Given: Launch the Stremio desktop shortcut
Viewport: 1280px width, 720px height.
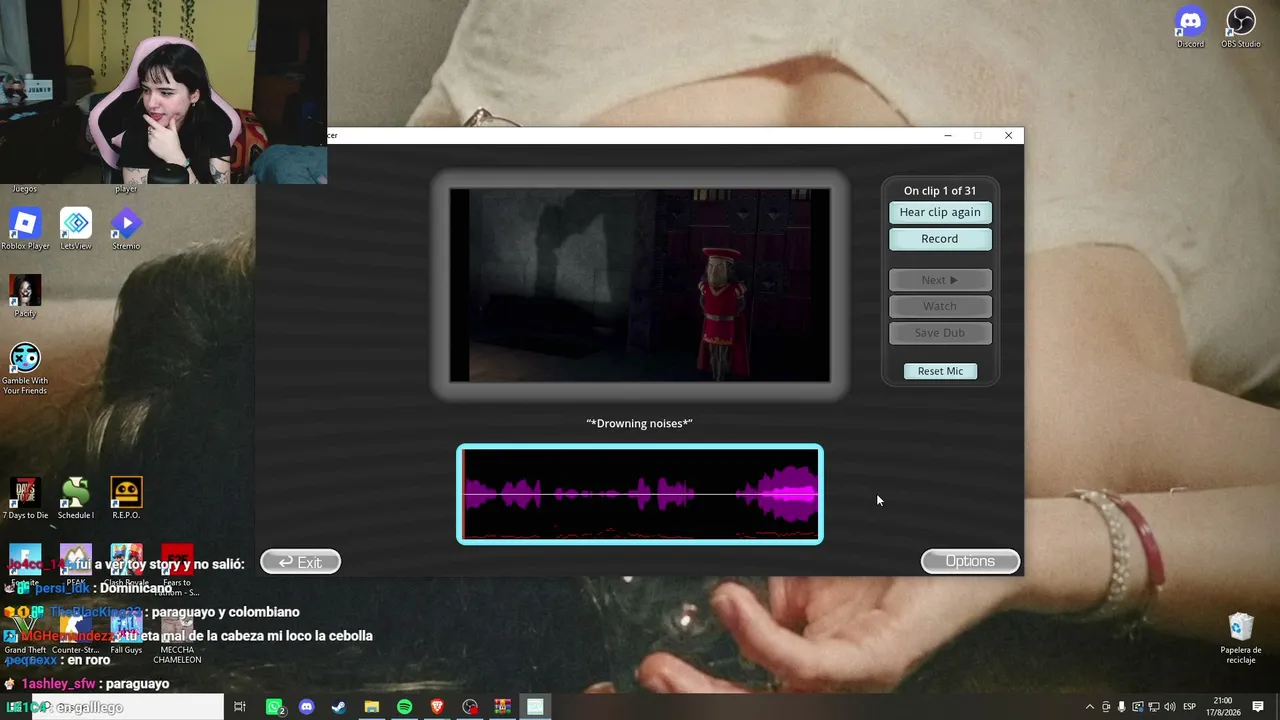Looking at the screenshot, I should click(126, 229).
